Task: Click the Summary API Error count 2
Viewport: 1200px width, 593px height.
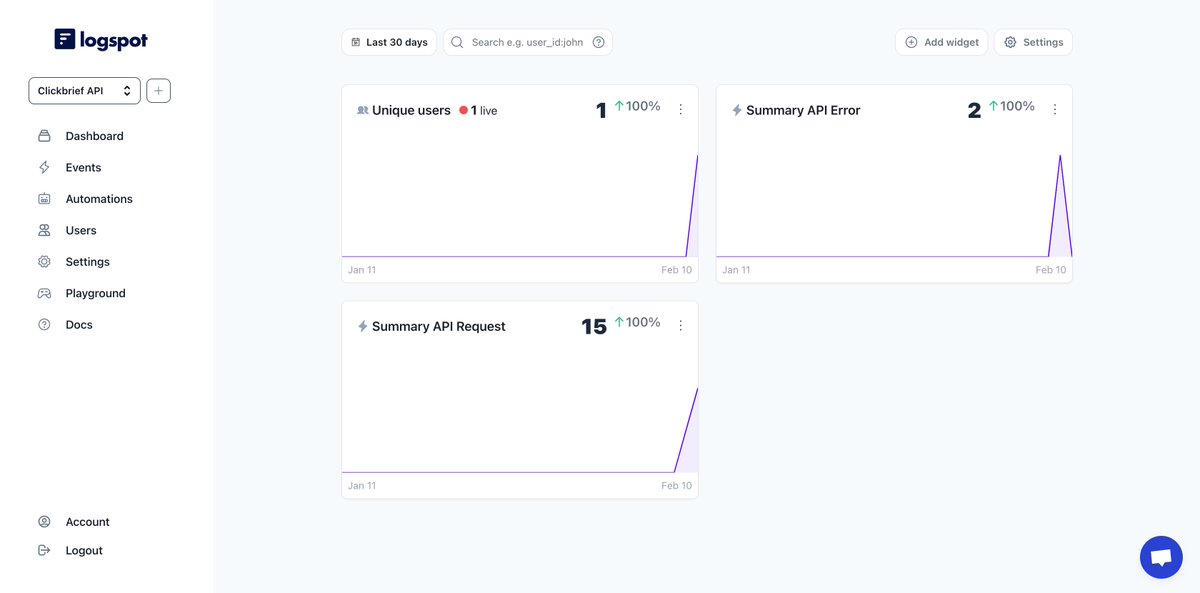Action: [x=974, y=110]
